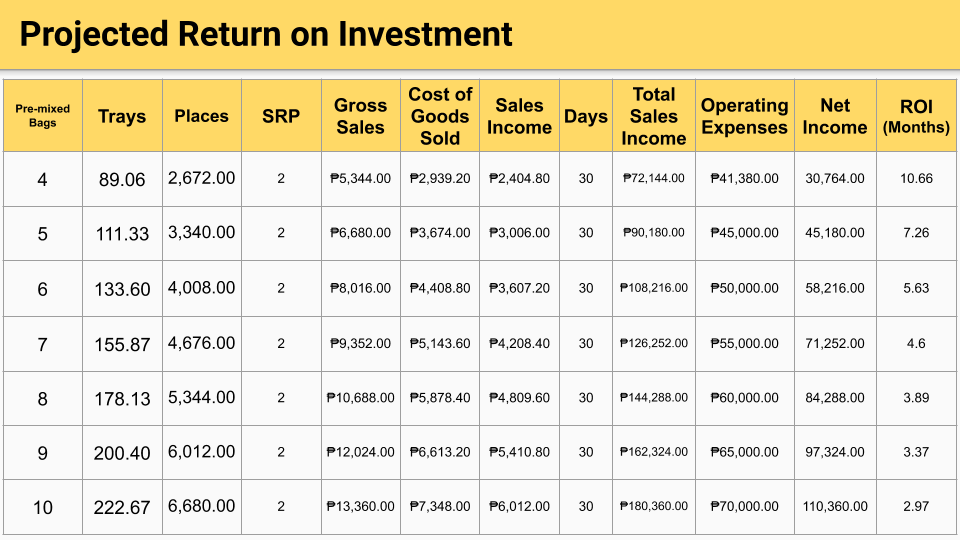Viewport: 960px width, 540px height.
Task: Click the cost cell ₱4,408.80
Action: pyautogui.click(x=440, y=288)
